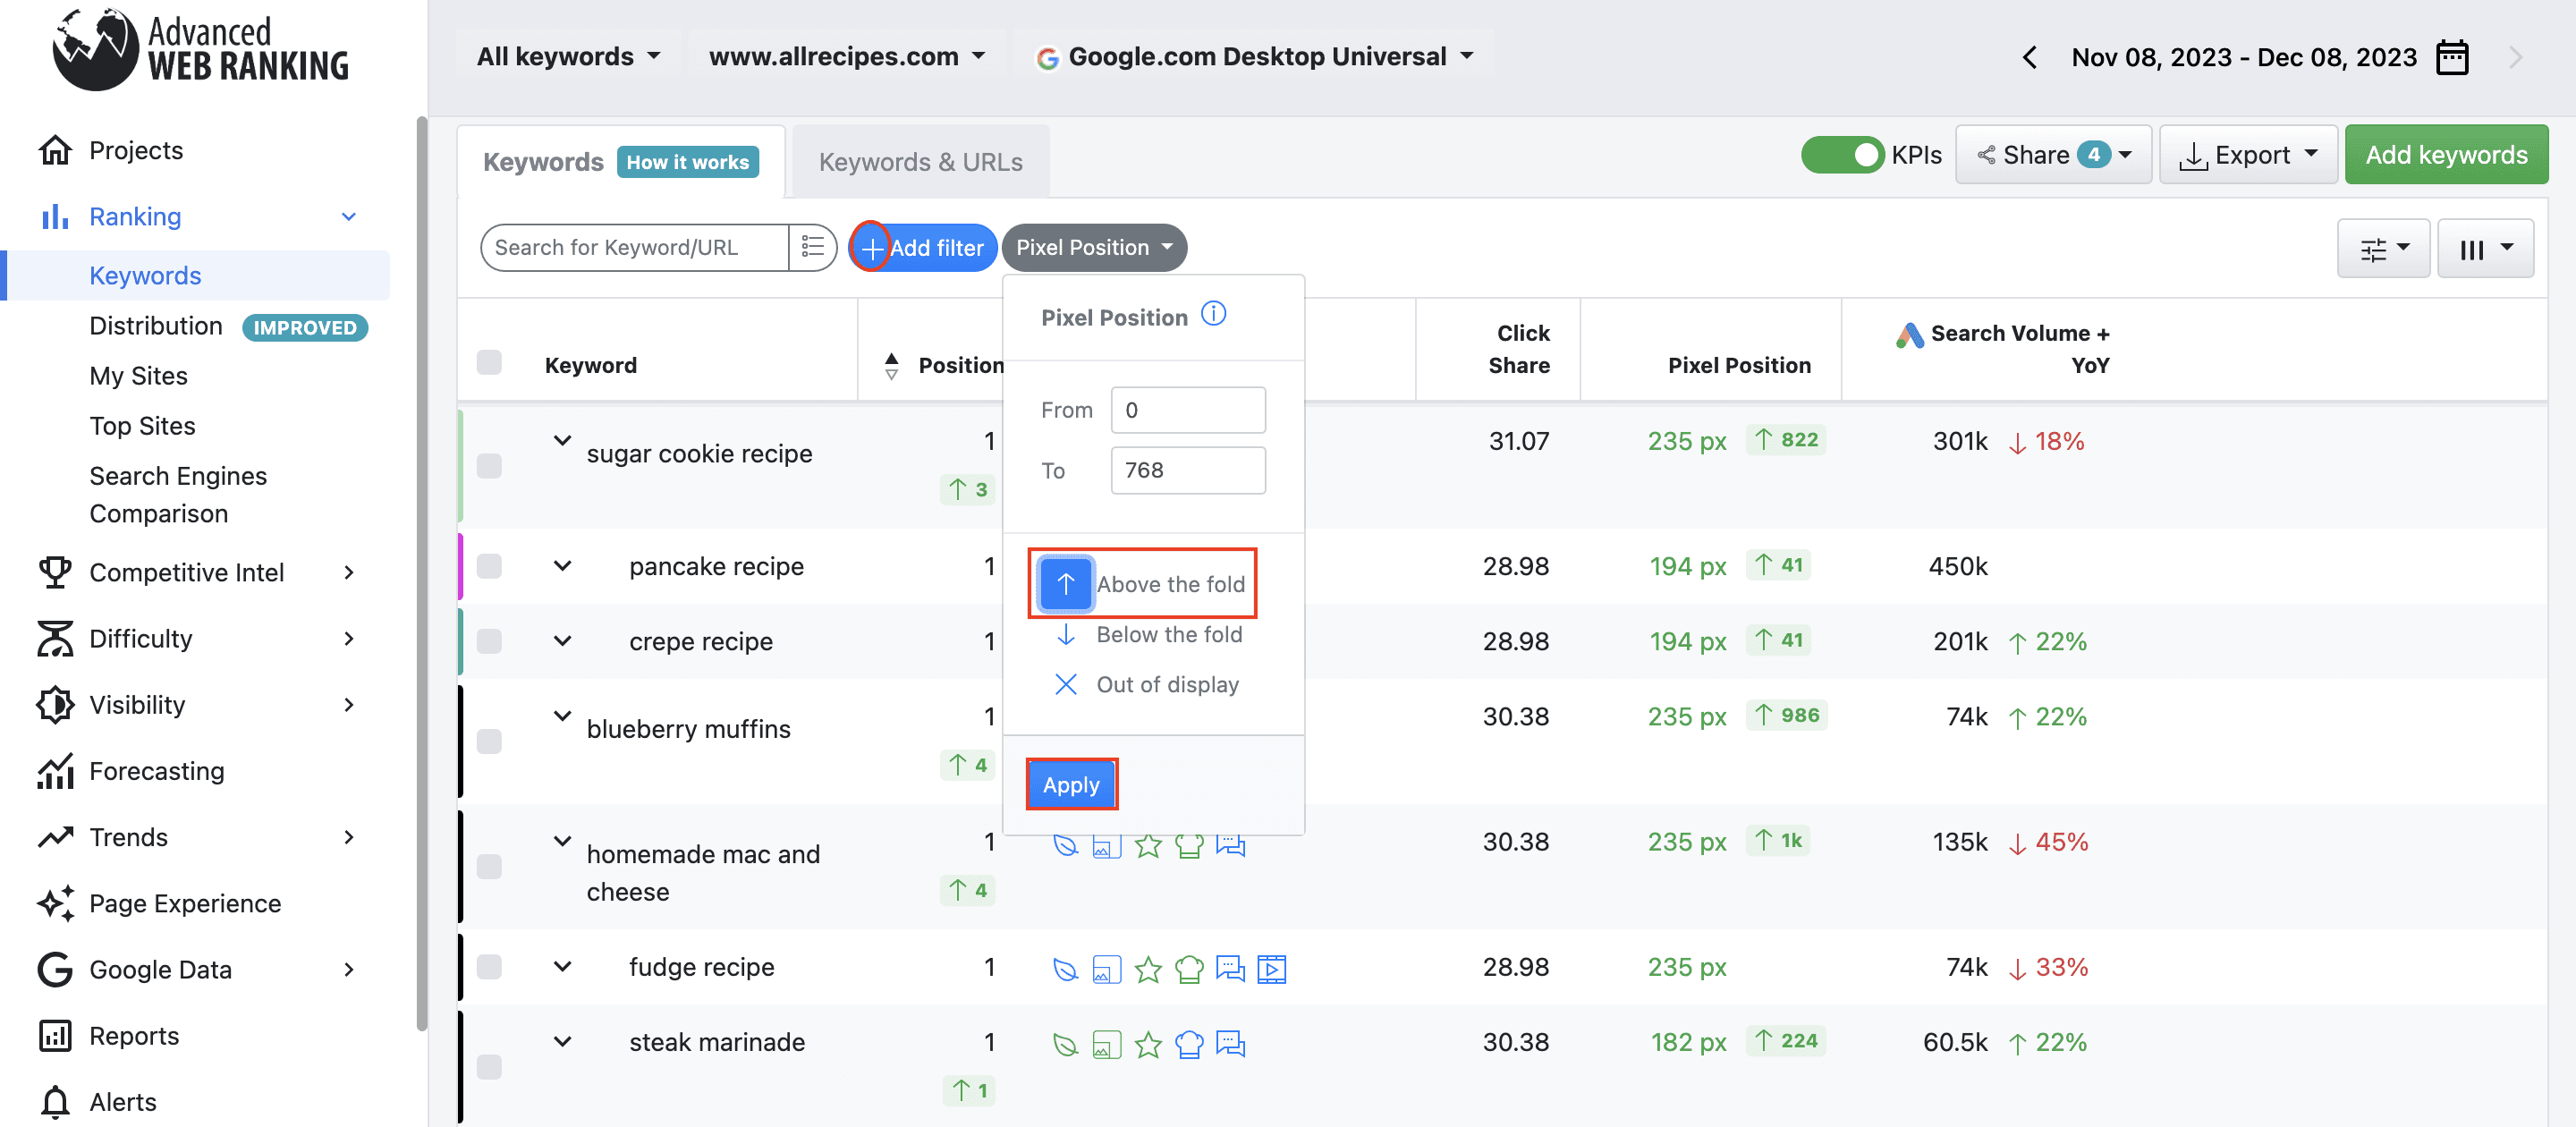Check the homemade mac and cheese checkbox
Image resolution: width=2576 pixels, height=1127 pixels.
[489, 866]
